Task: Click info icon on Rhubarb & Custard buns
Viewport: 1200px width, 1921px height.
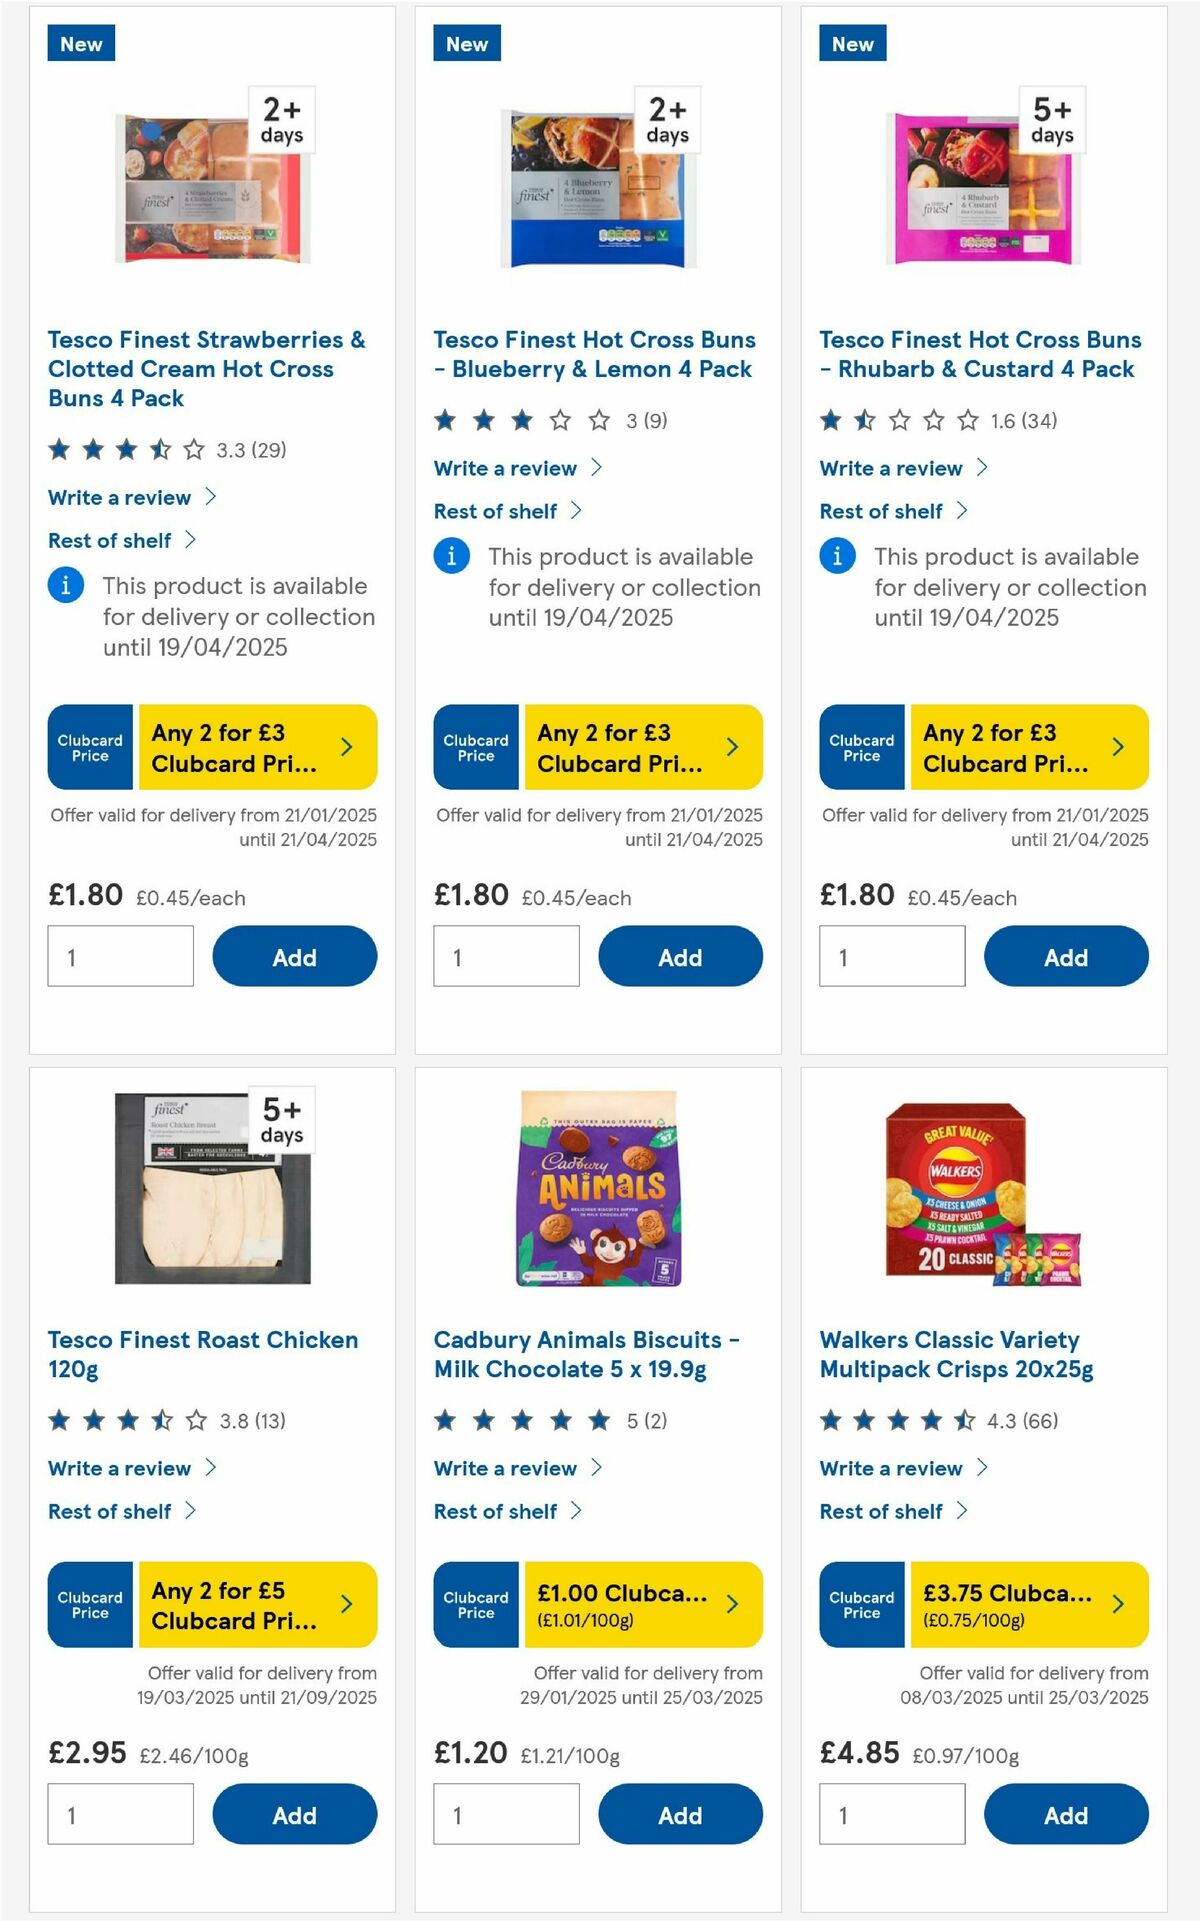Action: [x=836, y=556]
